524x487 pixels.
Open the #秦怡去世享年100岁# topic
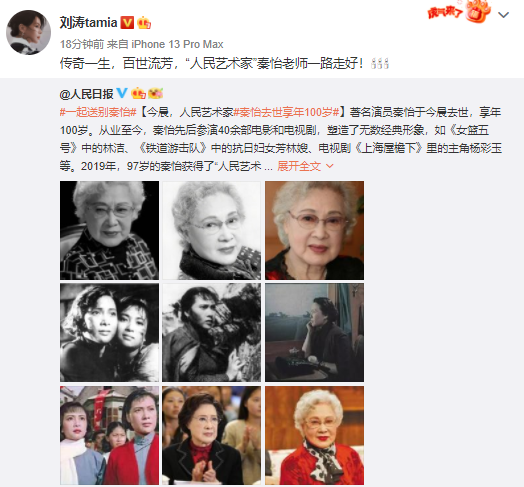click(x=286, y=112)
